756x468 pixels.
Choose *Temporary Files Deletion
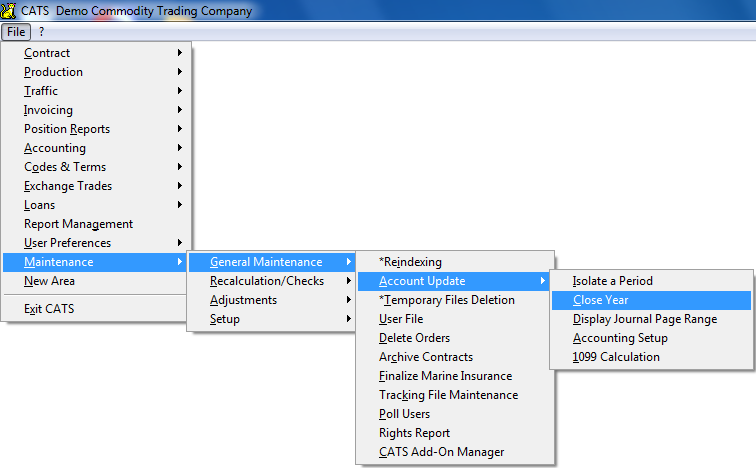455,300
